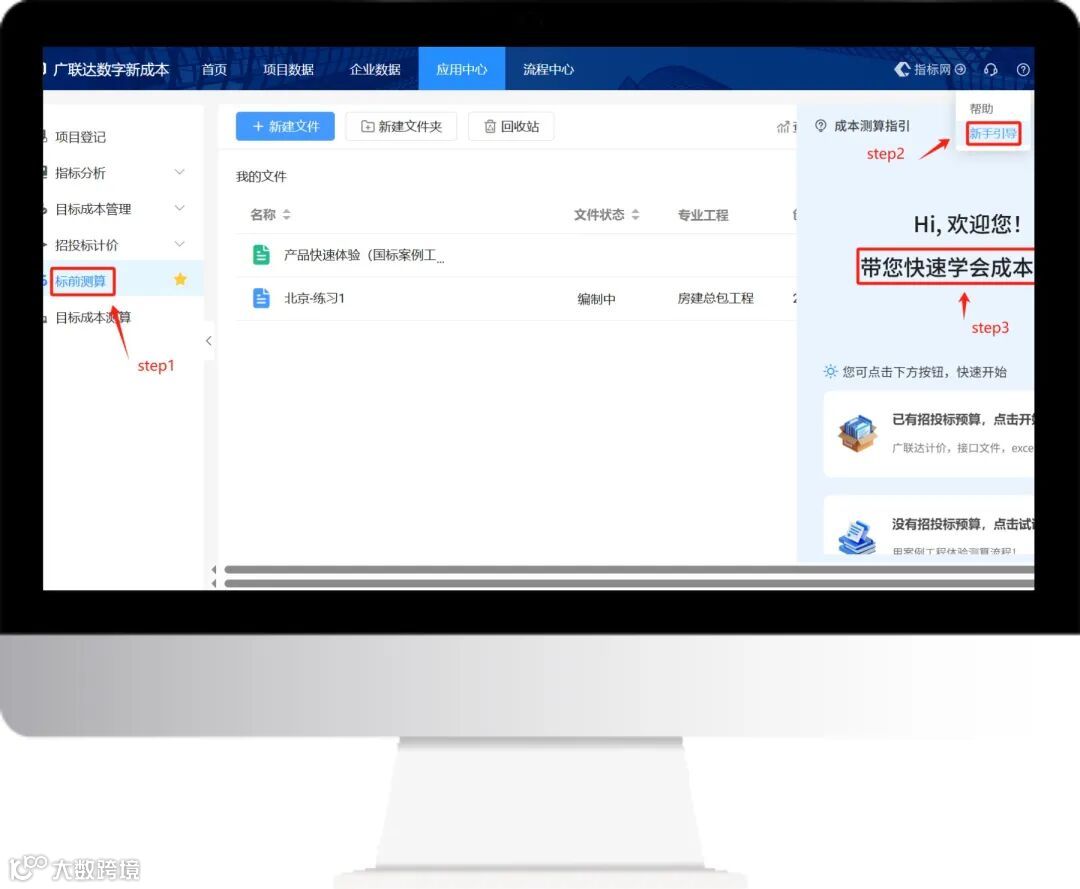Image resolution: width=1080 pixels, height=889 pixels.
Task: Click the 成本测算指引 question icon
Action: [820, 126]
